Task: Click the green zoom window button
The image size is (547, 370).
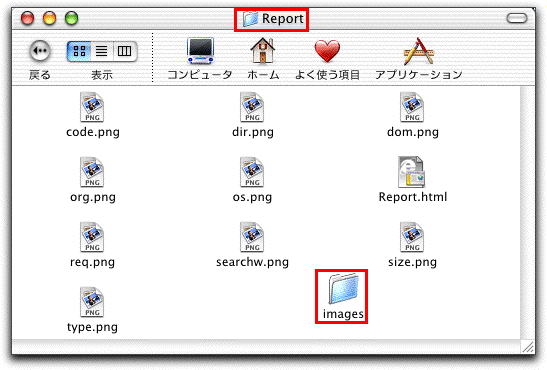Action: click(72, 18)
